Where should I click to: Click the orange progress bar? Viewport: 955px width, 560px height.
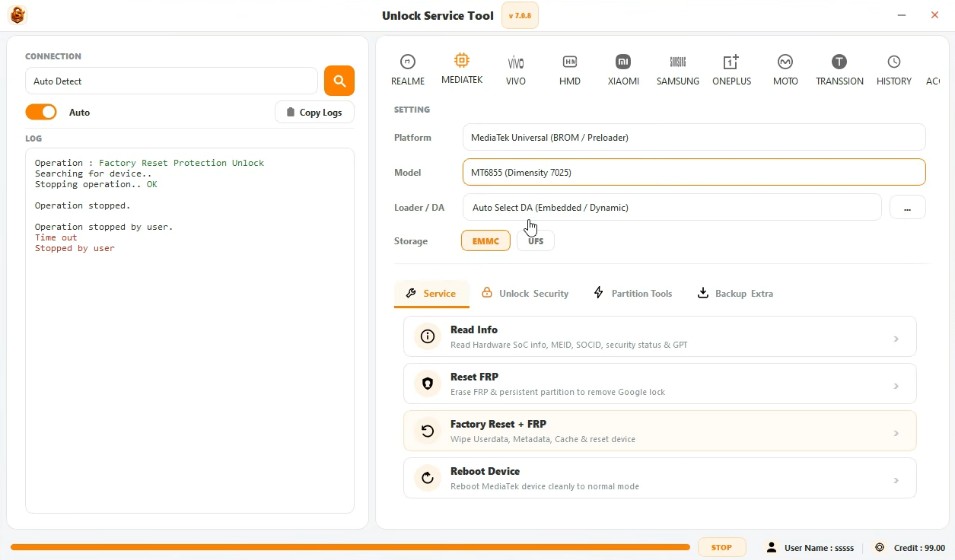tap(350, 547)
